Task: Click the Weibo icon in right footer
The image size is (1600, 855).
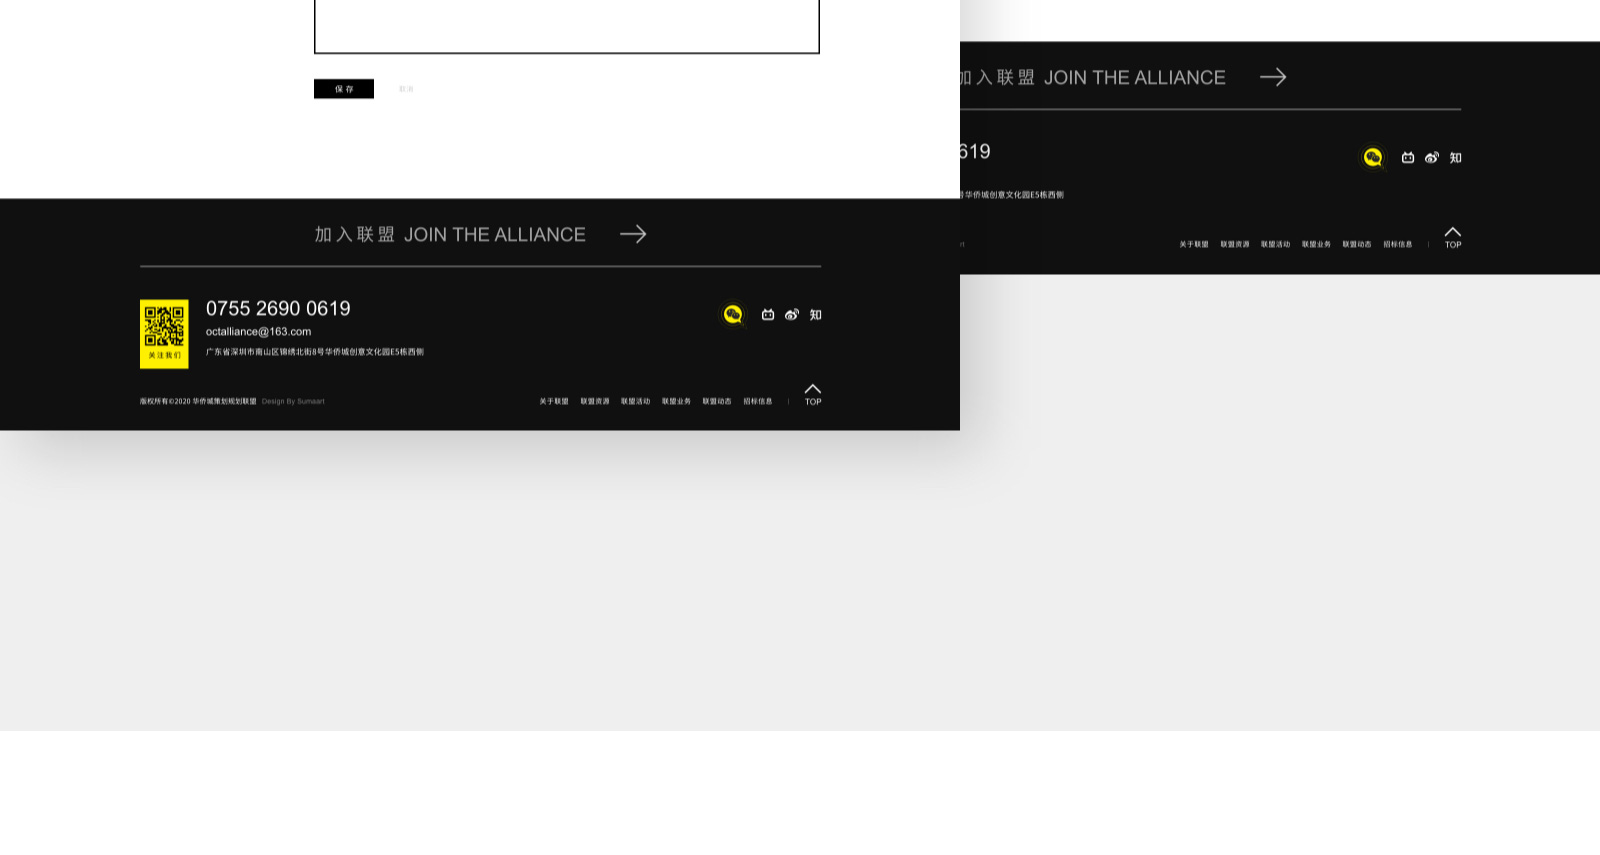Action: tap(1432, 158)
